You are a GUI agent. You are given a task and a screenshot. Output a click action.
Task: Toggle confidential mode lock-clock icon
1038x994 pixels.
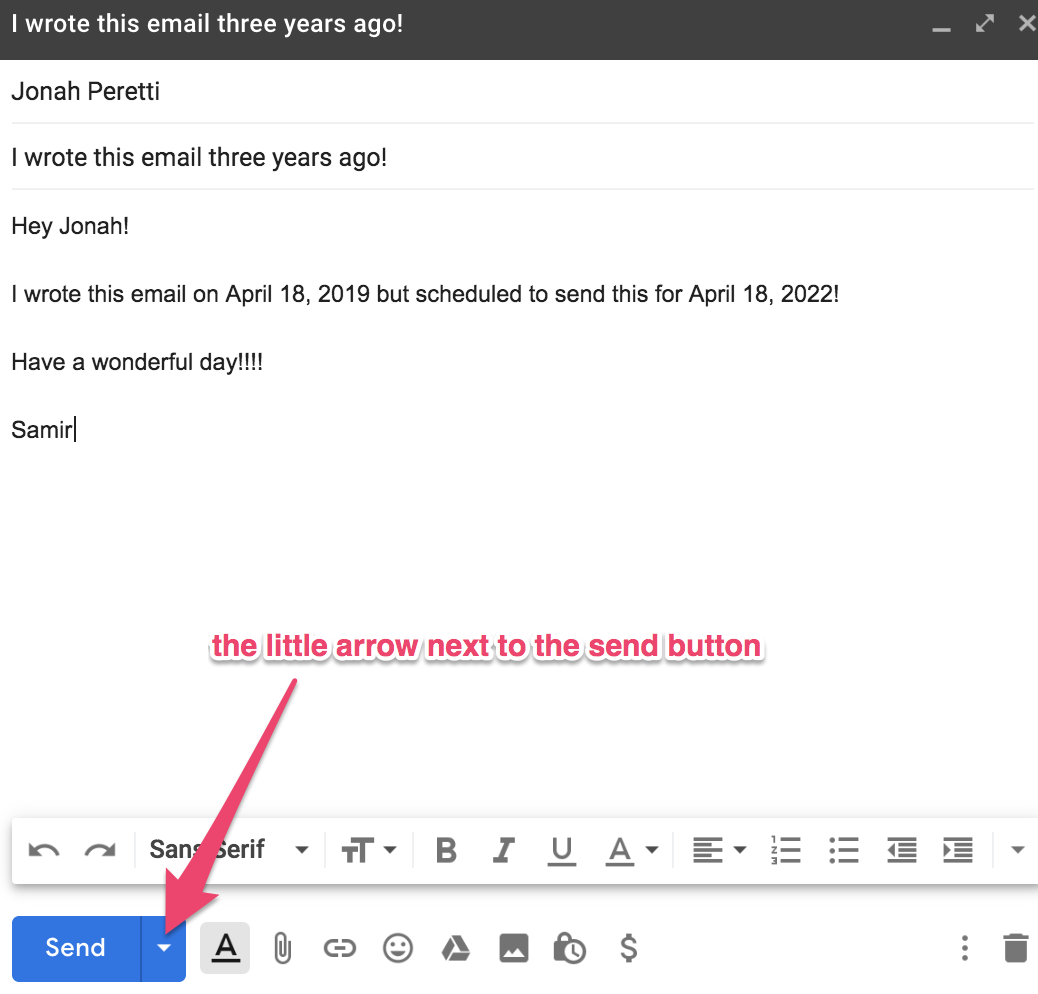(x=569, y=948)
